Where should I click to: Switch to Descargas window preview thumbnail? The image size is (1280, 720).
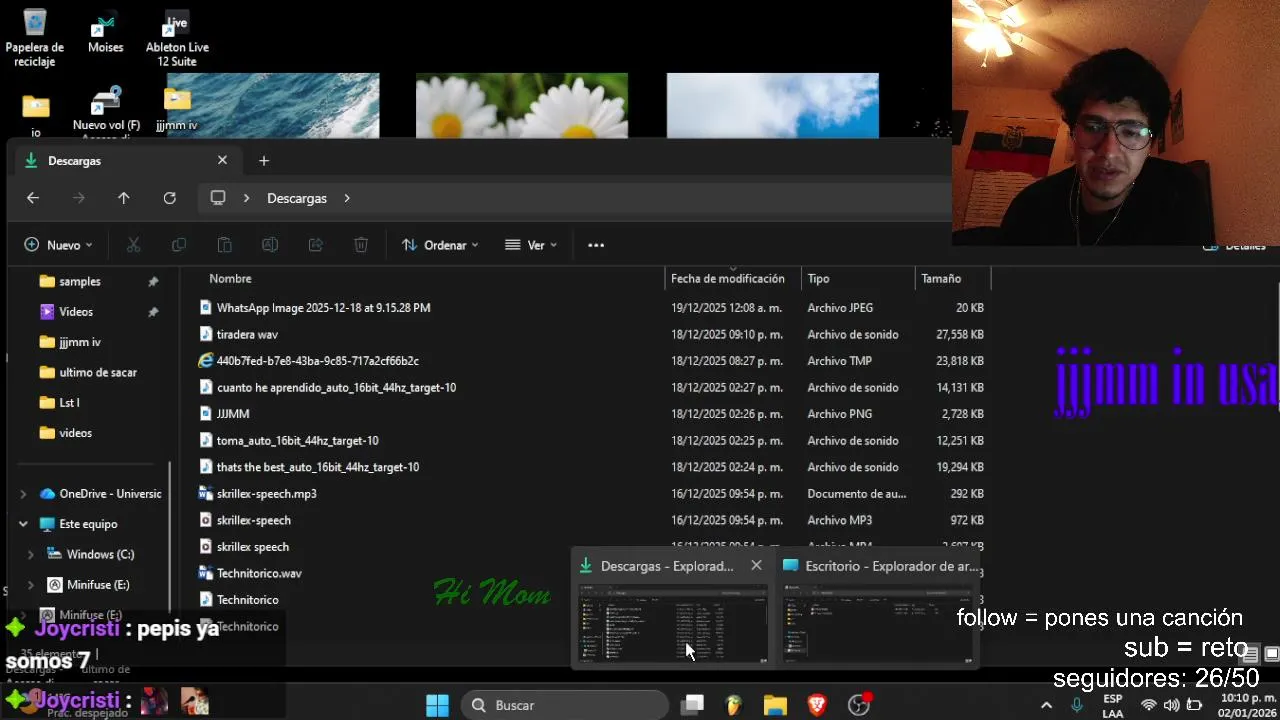coord(672,625)
